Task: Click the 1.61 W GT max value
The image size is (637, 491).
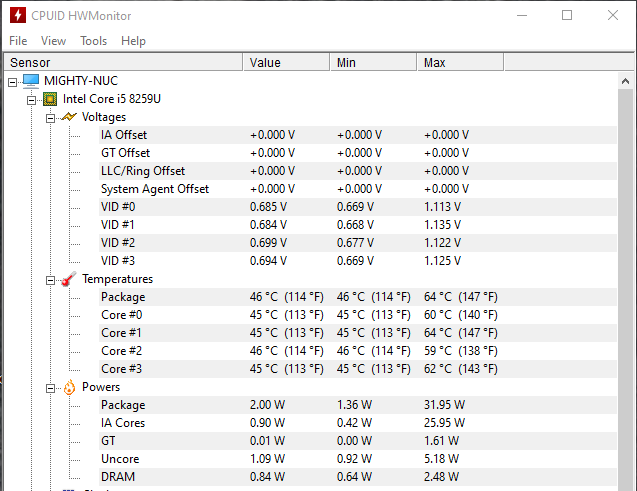Action: pos(441,441)
